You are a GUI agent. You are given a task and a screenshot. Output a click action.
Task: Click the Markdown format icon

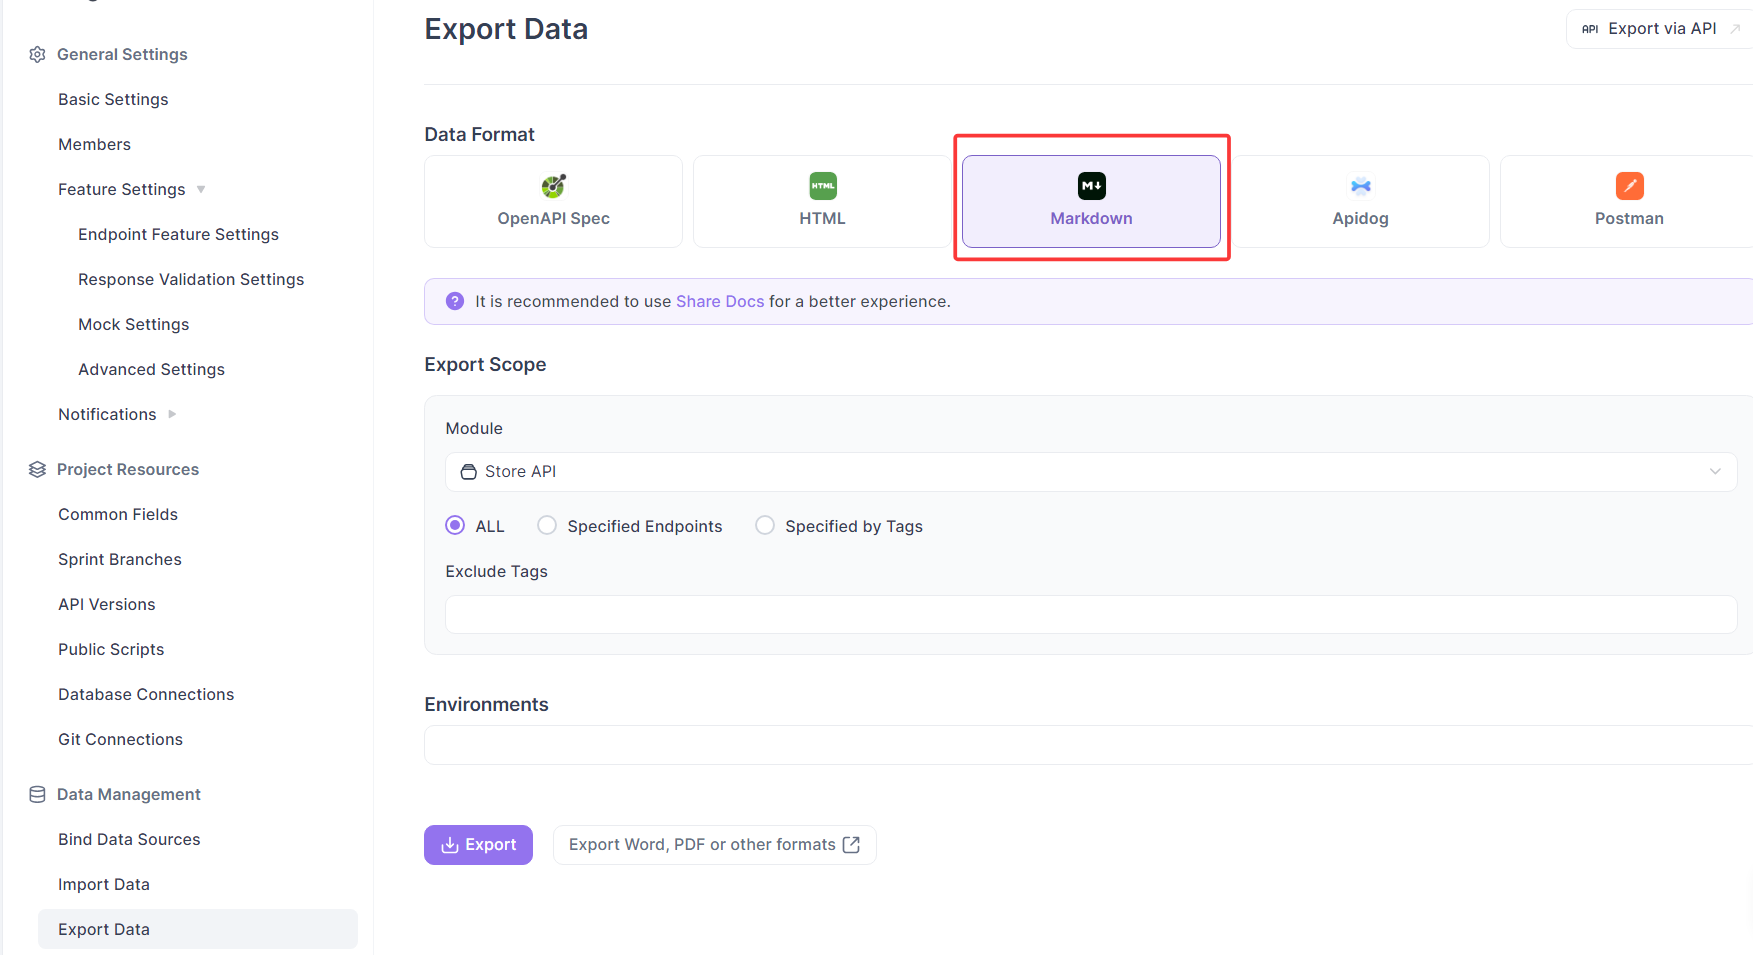[1090, 186]
